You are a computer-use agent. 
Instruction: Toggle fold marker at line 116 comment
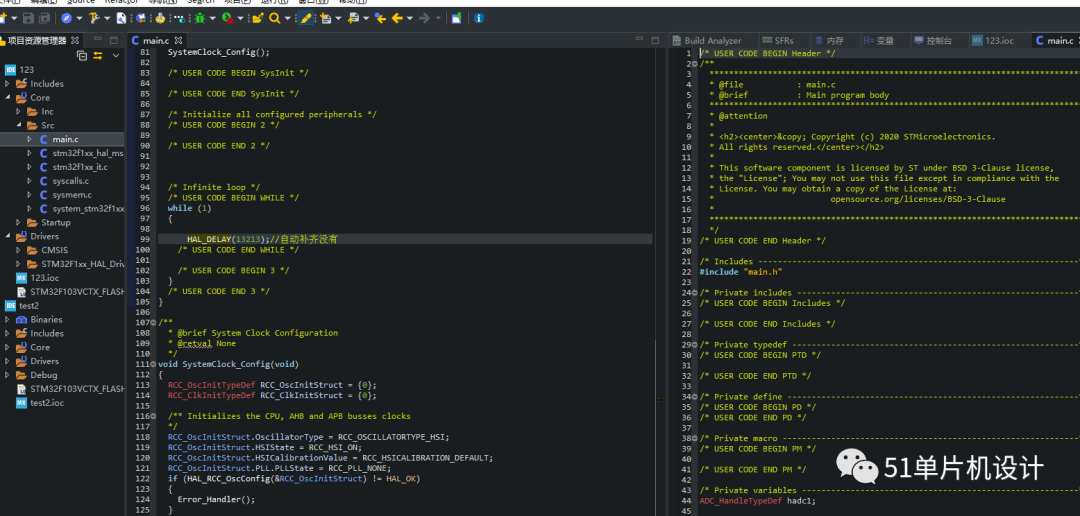(x=155, y=416)
